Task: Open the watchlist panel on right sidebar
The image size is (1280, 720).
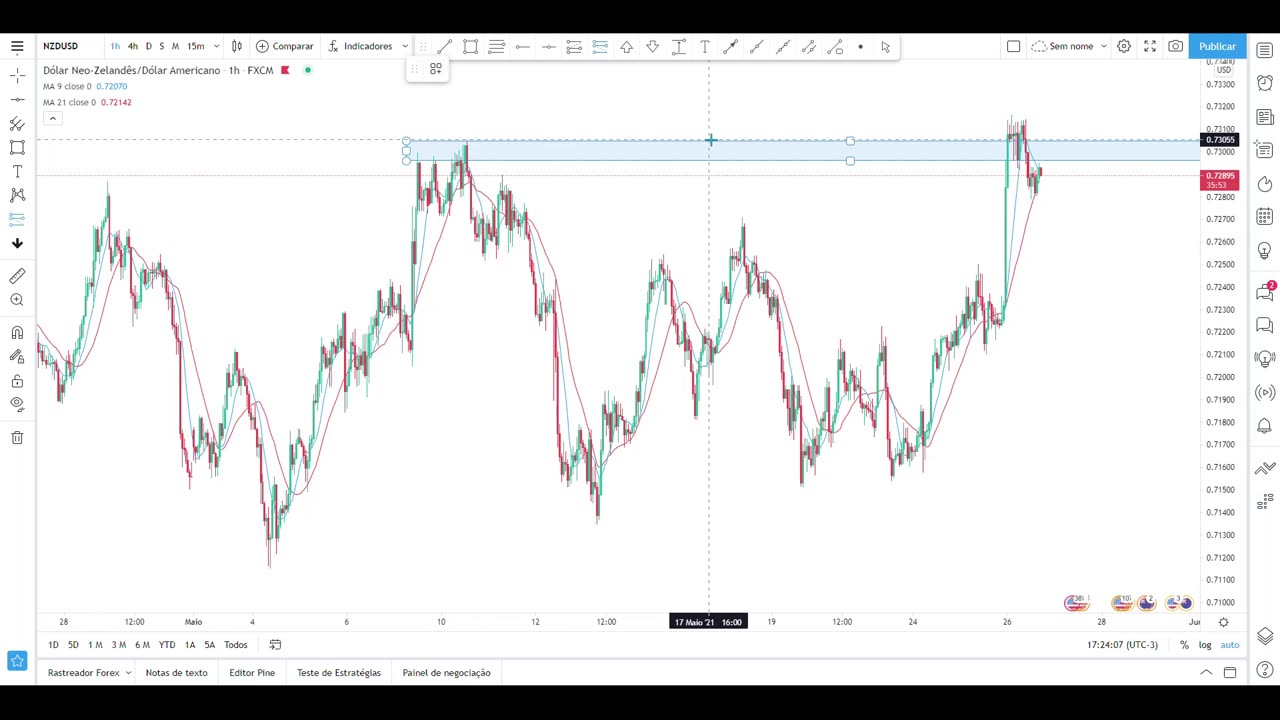Action: coord(1265,50)
